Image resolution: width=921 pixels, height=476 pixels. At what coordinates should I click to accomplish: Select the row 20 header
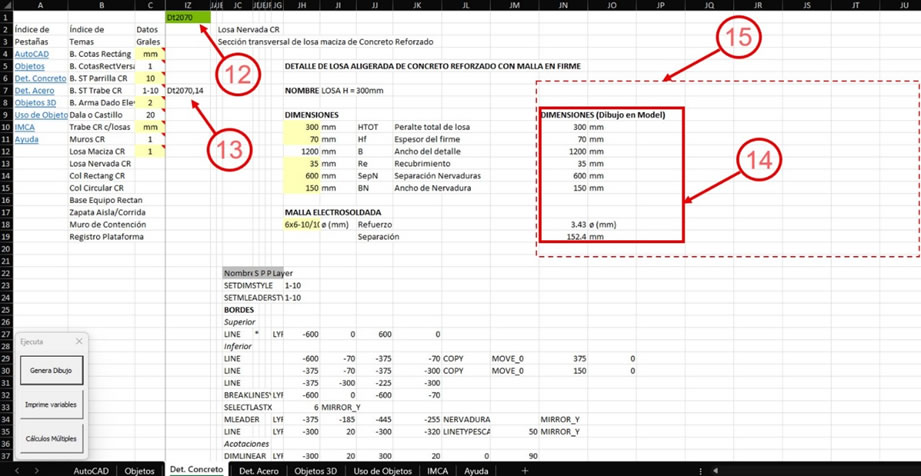pos(6,249)
